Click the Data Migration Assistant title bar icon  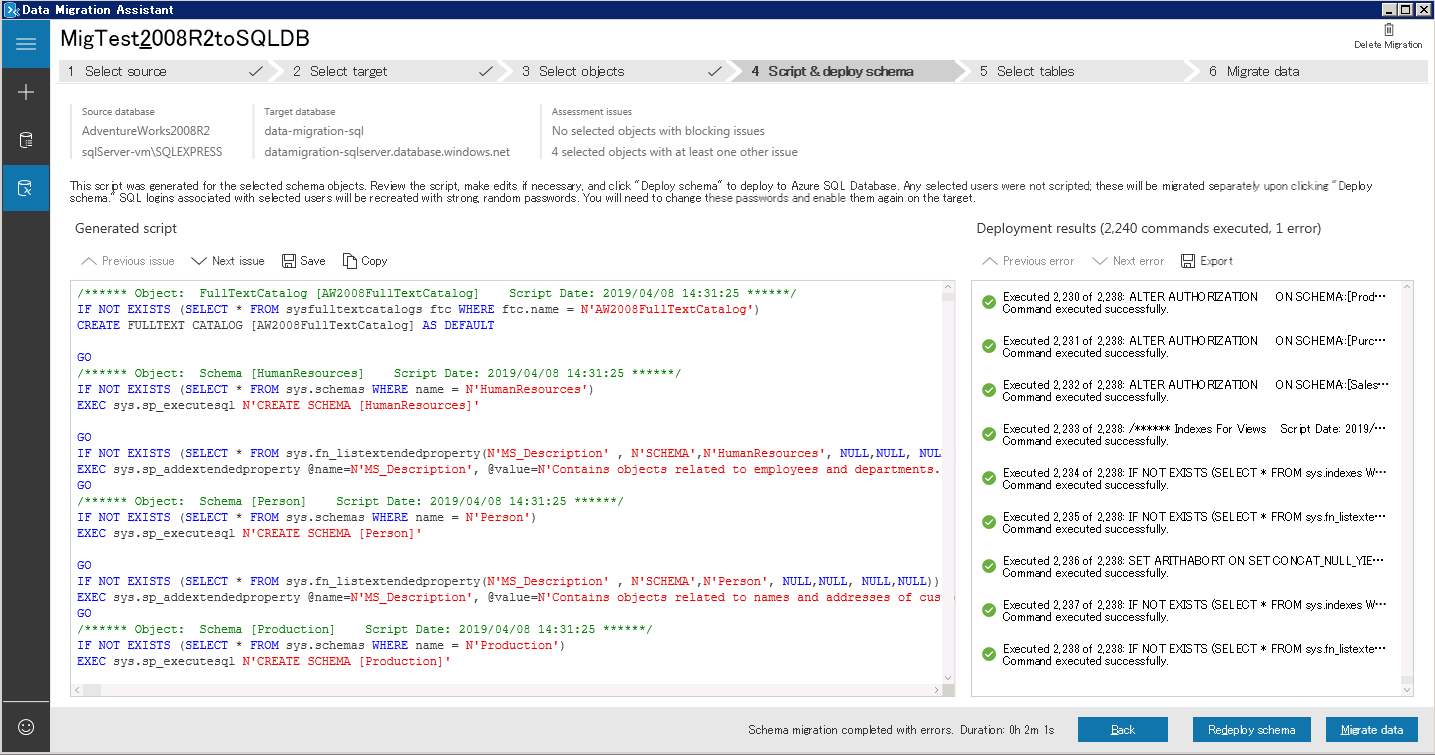tap(11, 10)
